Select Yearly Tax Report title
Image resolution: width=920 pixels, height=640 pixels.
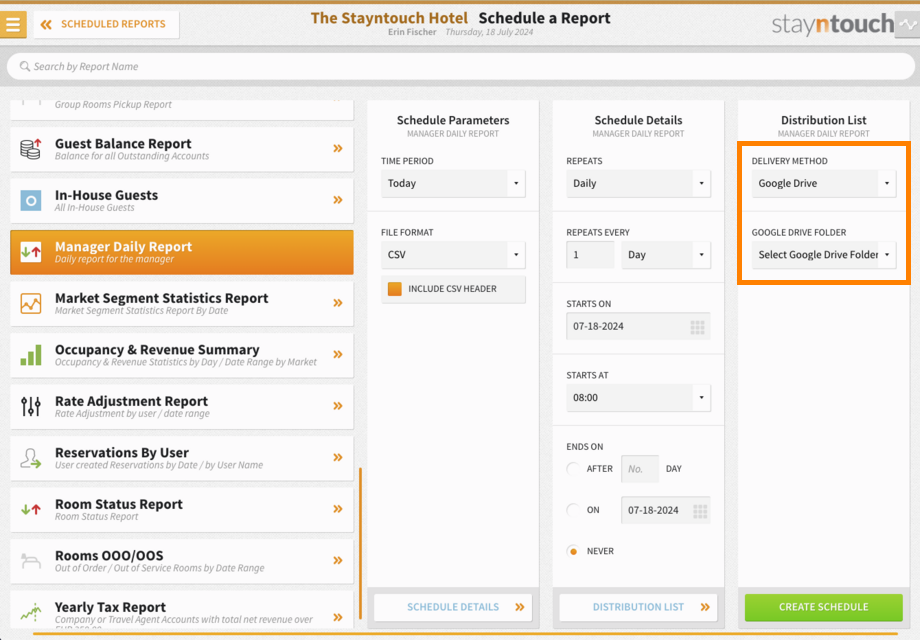point(110,607)
